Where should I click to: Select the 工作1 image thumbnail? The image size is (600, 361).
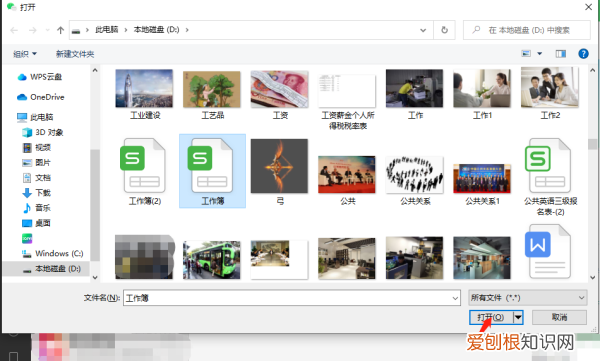tap(482, 88)
